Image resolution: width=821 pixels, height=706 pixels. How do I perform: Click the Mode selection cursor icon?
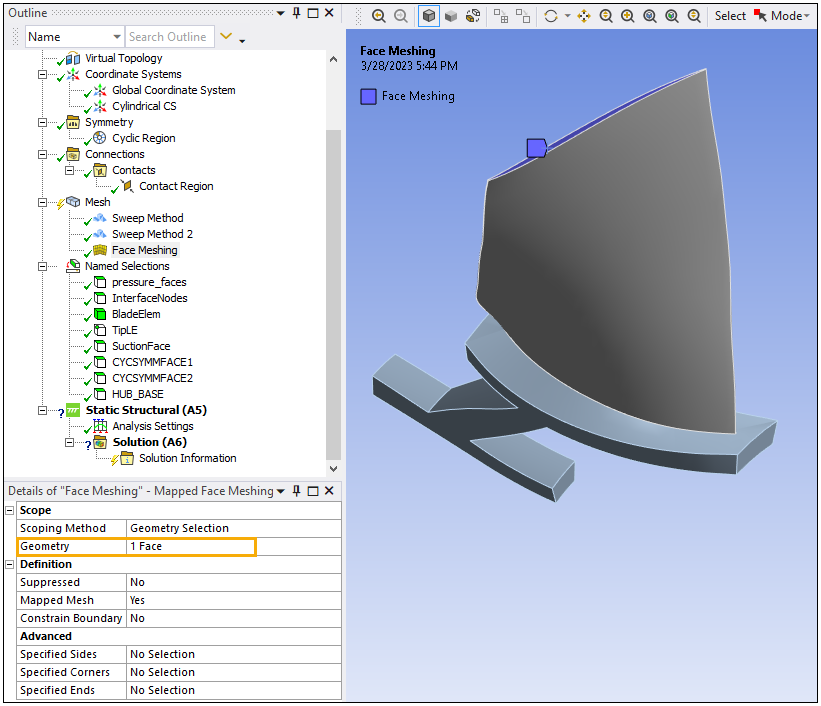pyautogui.click(x=761, y=16)
